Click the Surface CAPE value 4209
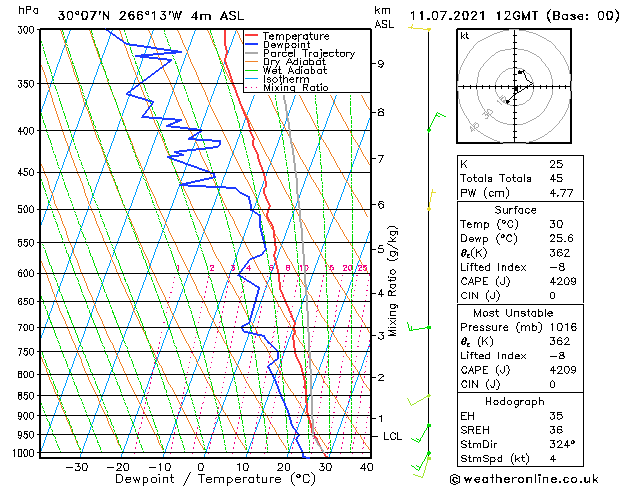Viewport: 629px width, 486px height. coord(563,281)
